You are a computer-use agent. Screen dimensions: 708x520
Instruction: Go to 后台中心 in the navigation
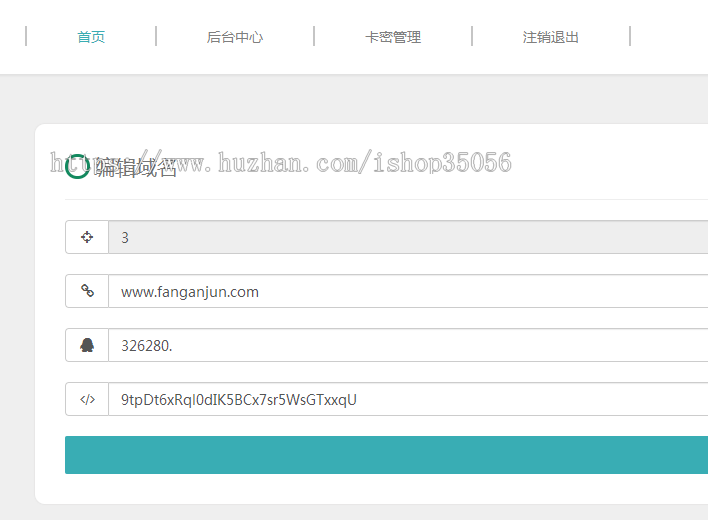coord(235,37)
